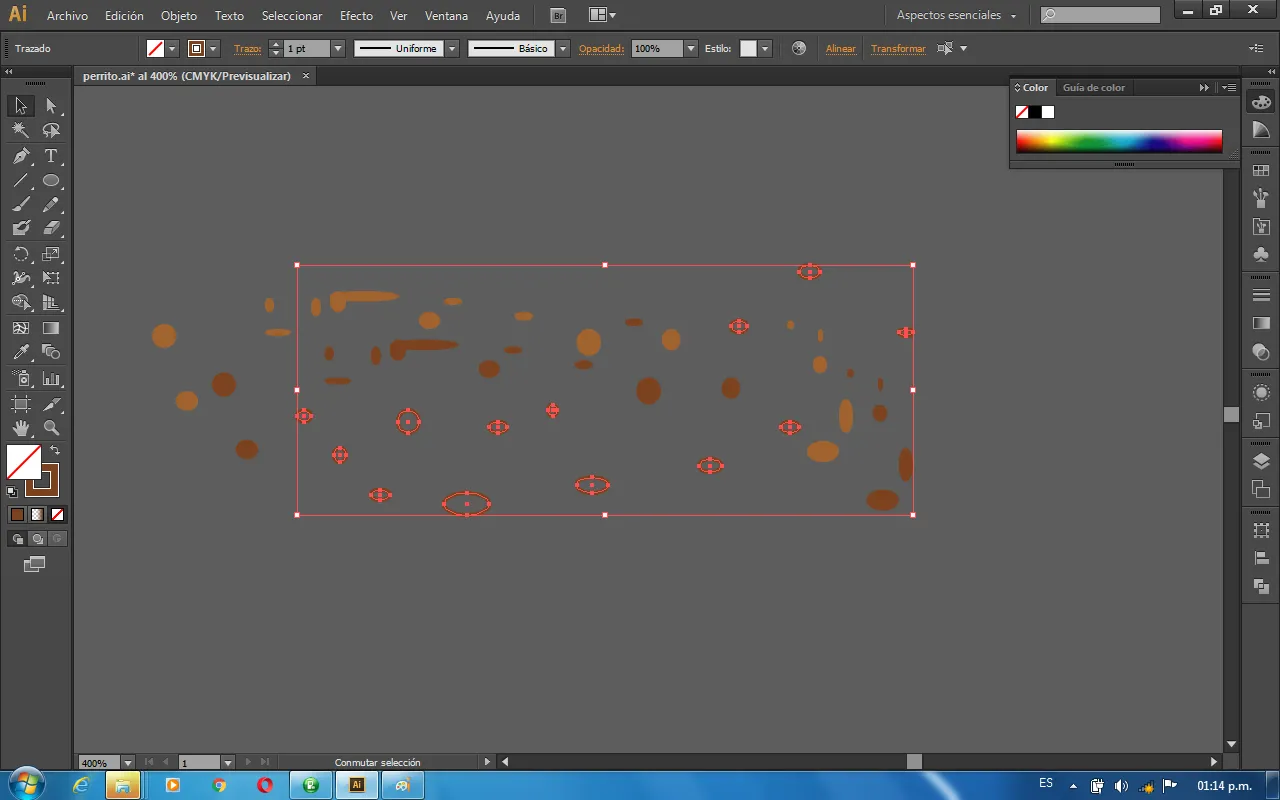This screenshot has height=800, width=1280.
Task: Select the Perspective Grid tool
Action: point(51,302)
